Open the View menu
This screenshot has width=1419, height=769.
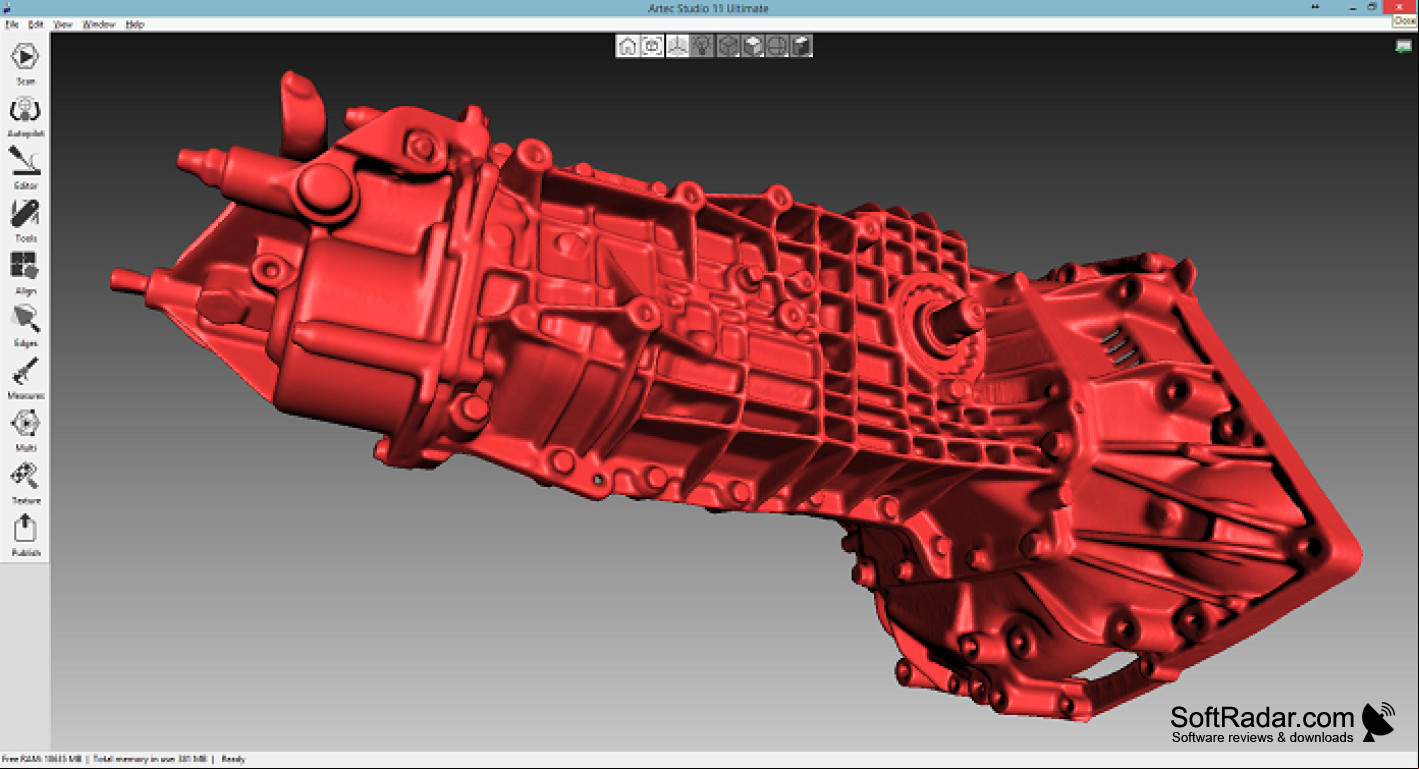pyautogui.click(x=63, y=24)
